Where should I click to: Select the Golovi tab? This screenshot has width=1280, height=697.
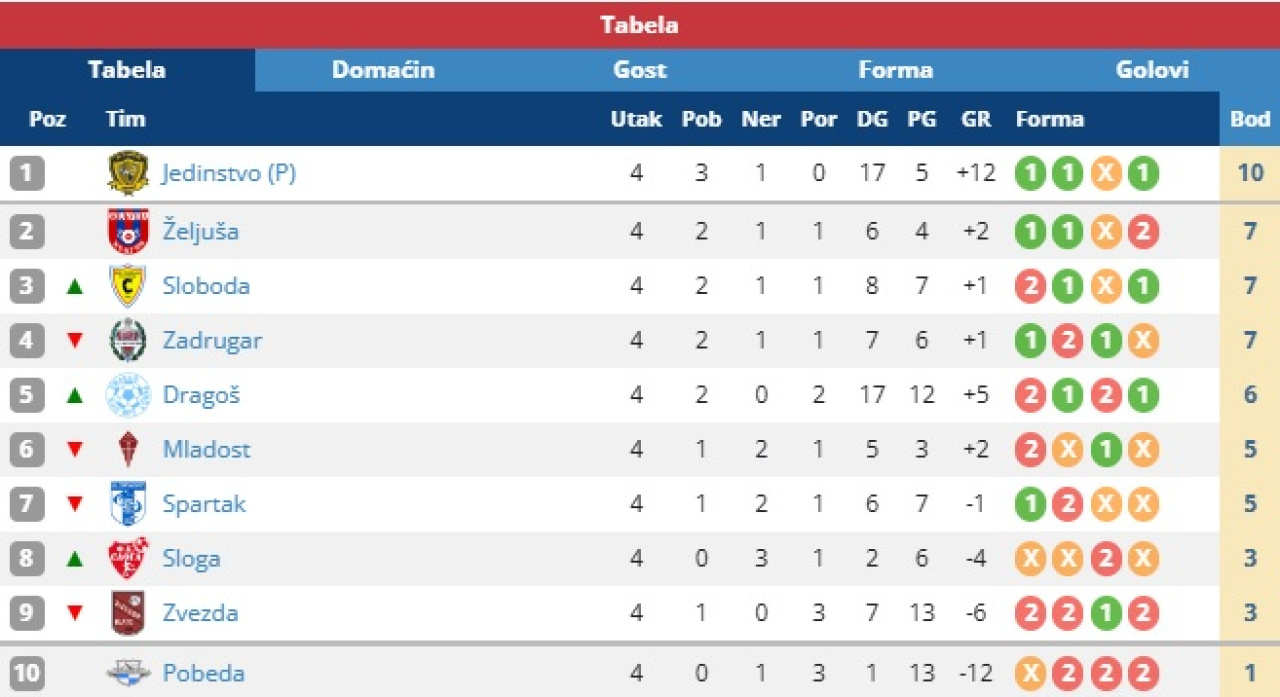point(1152,70)
